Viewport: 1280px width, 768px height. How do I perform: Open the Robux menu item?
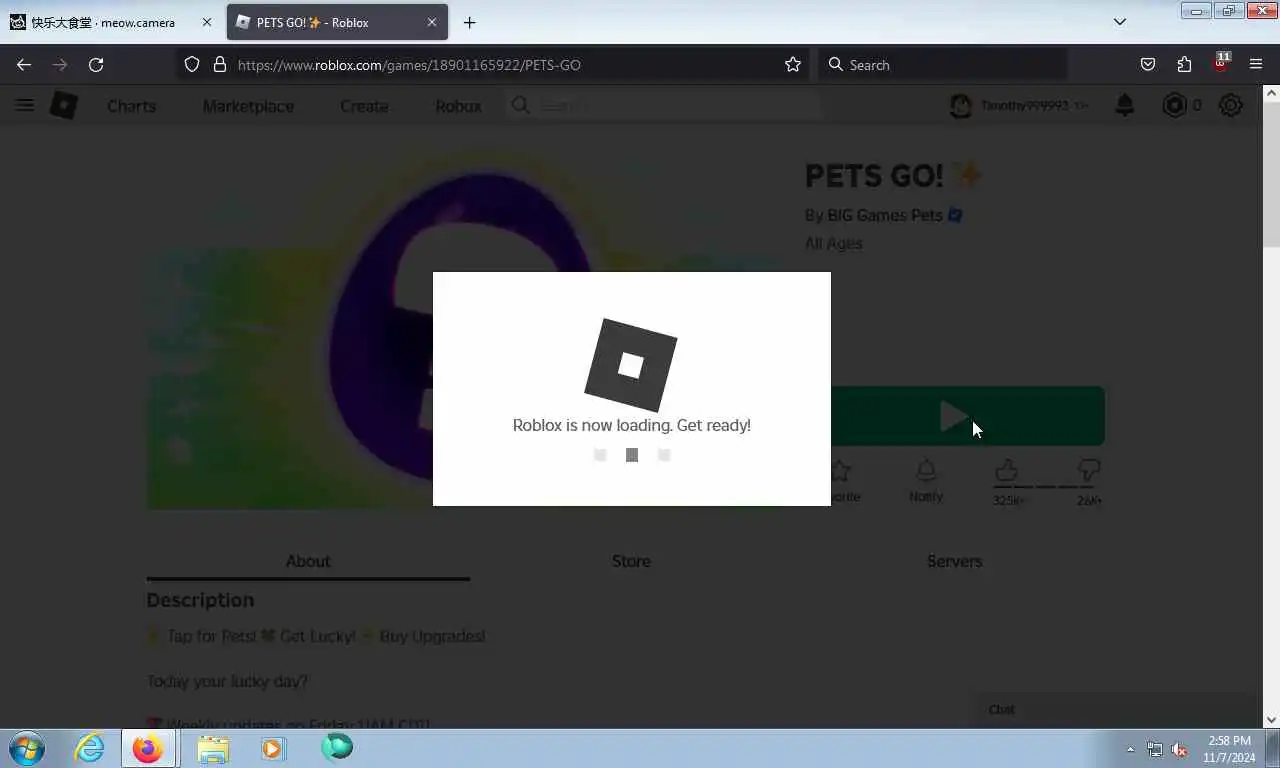458,106
